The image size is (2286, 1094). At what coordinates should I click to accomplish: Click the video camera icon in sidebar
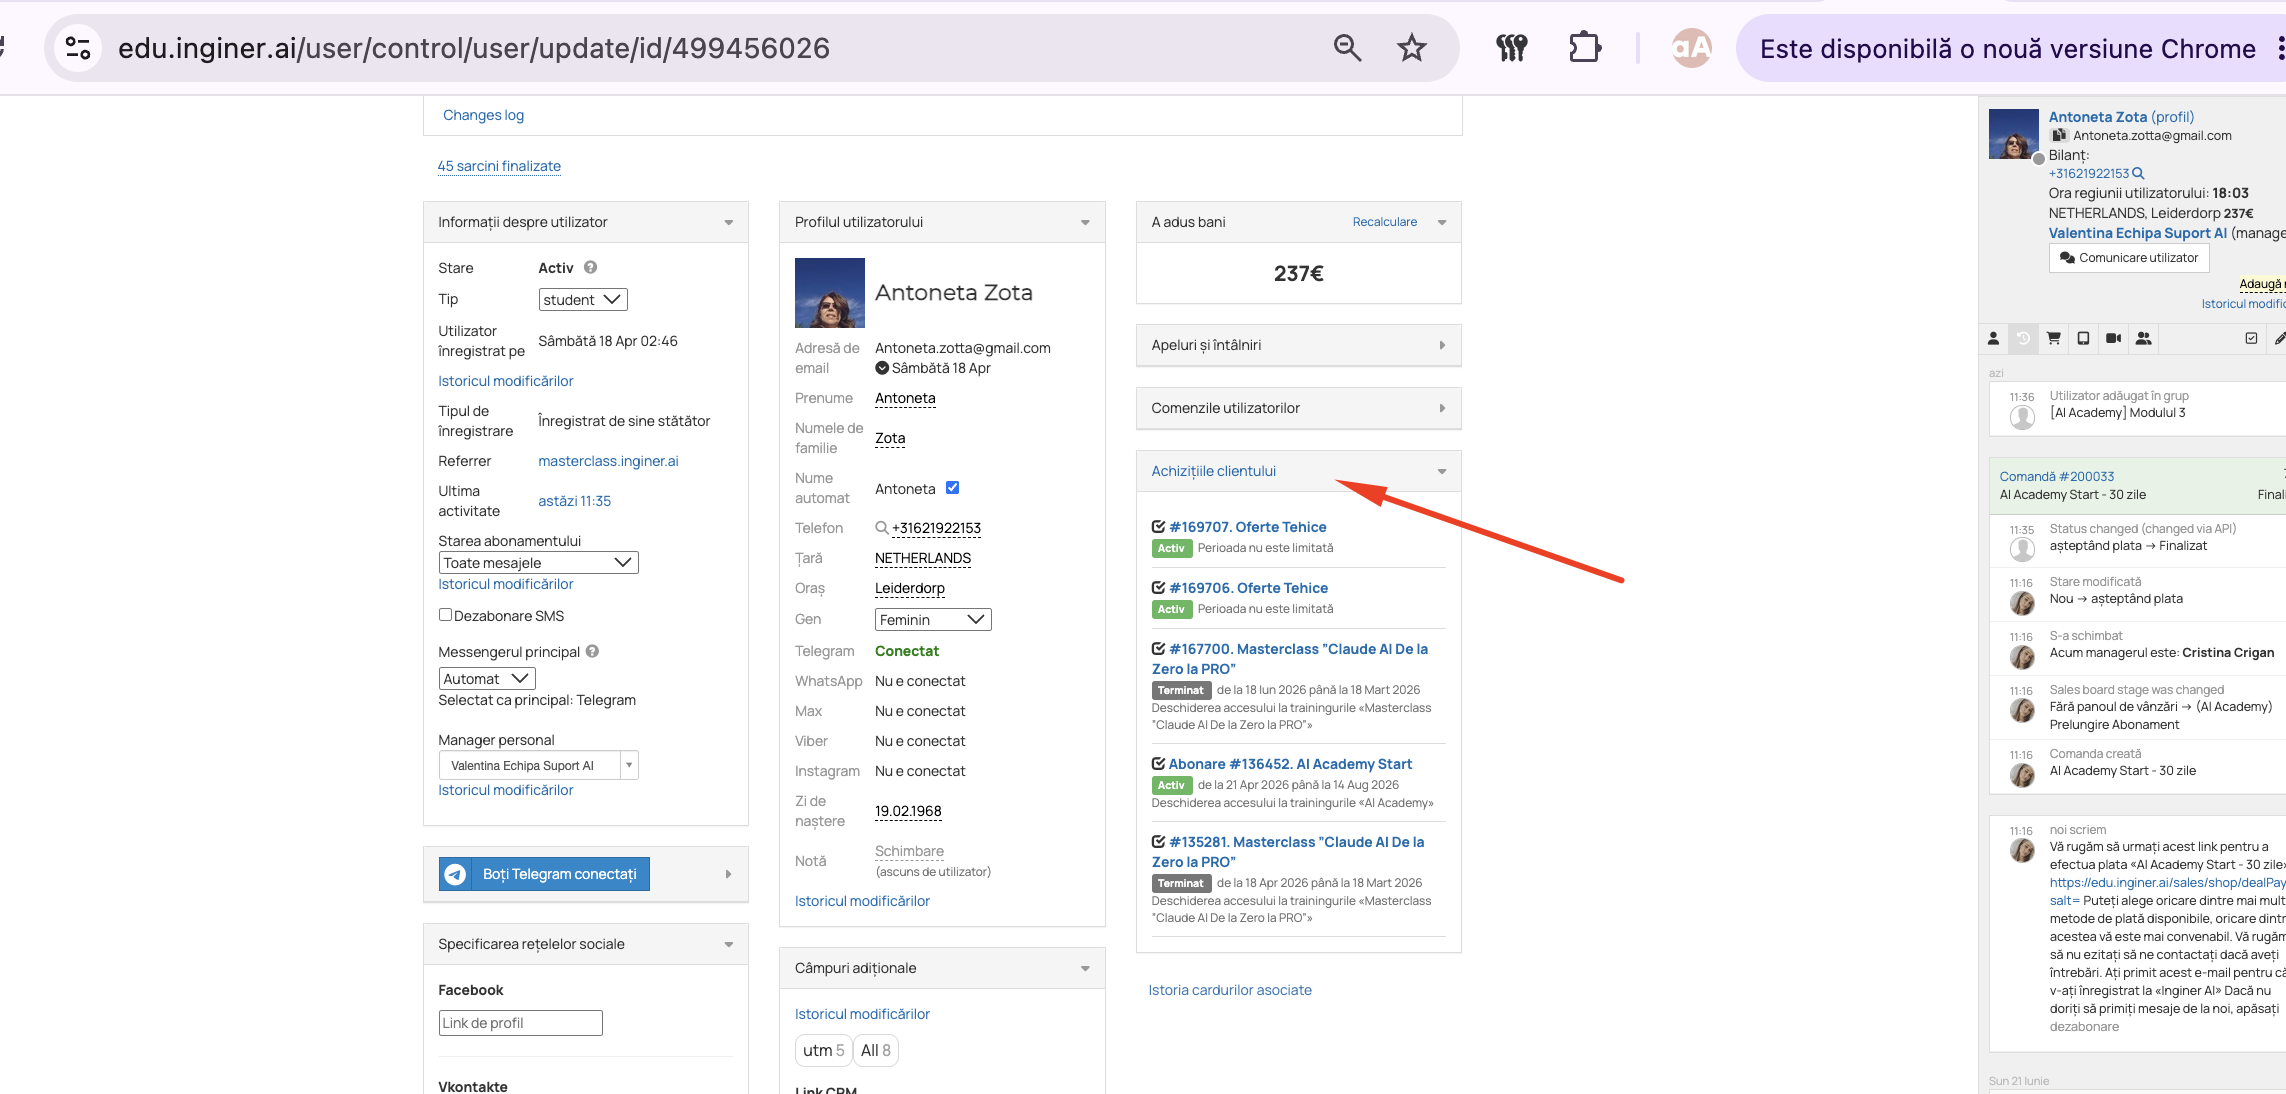(x=2113, y=339)
